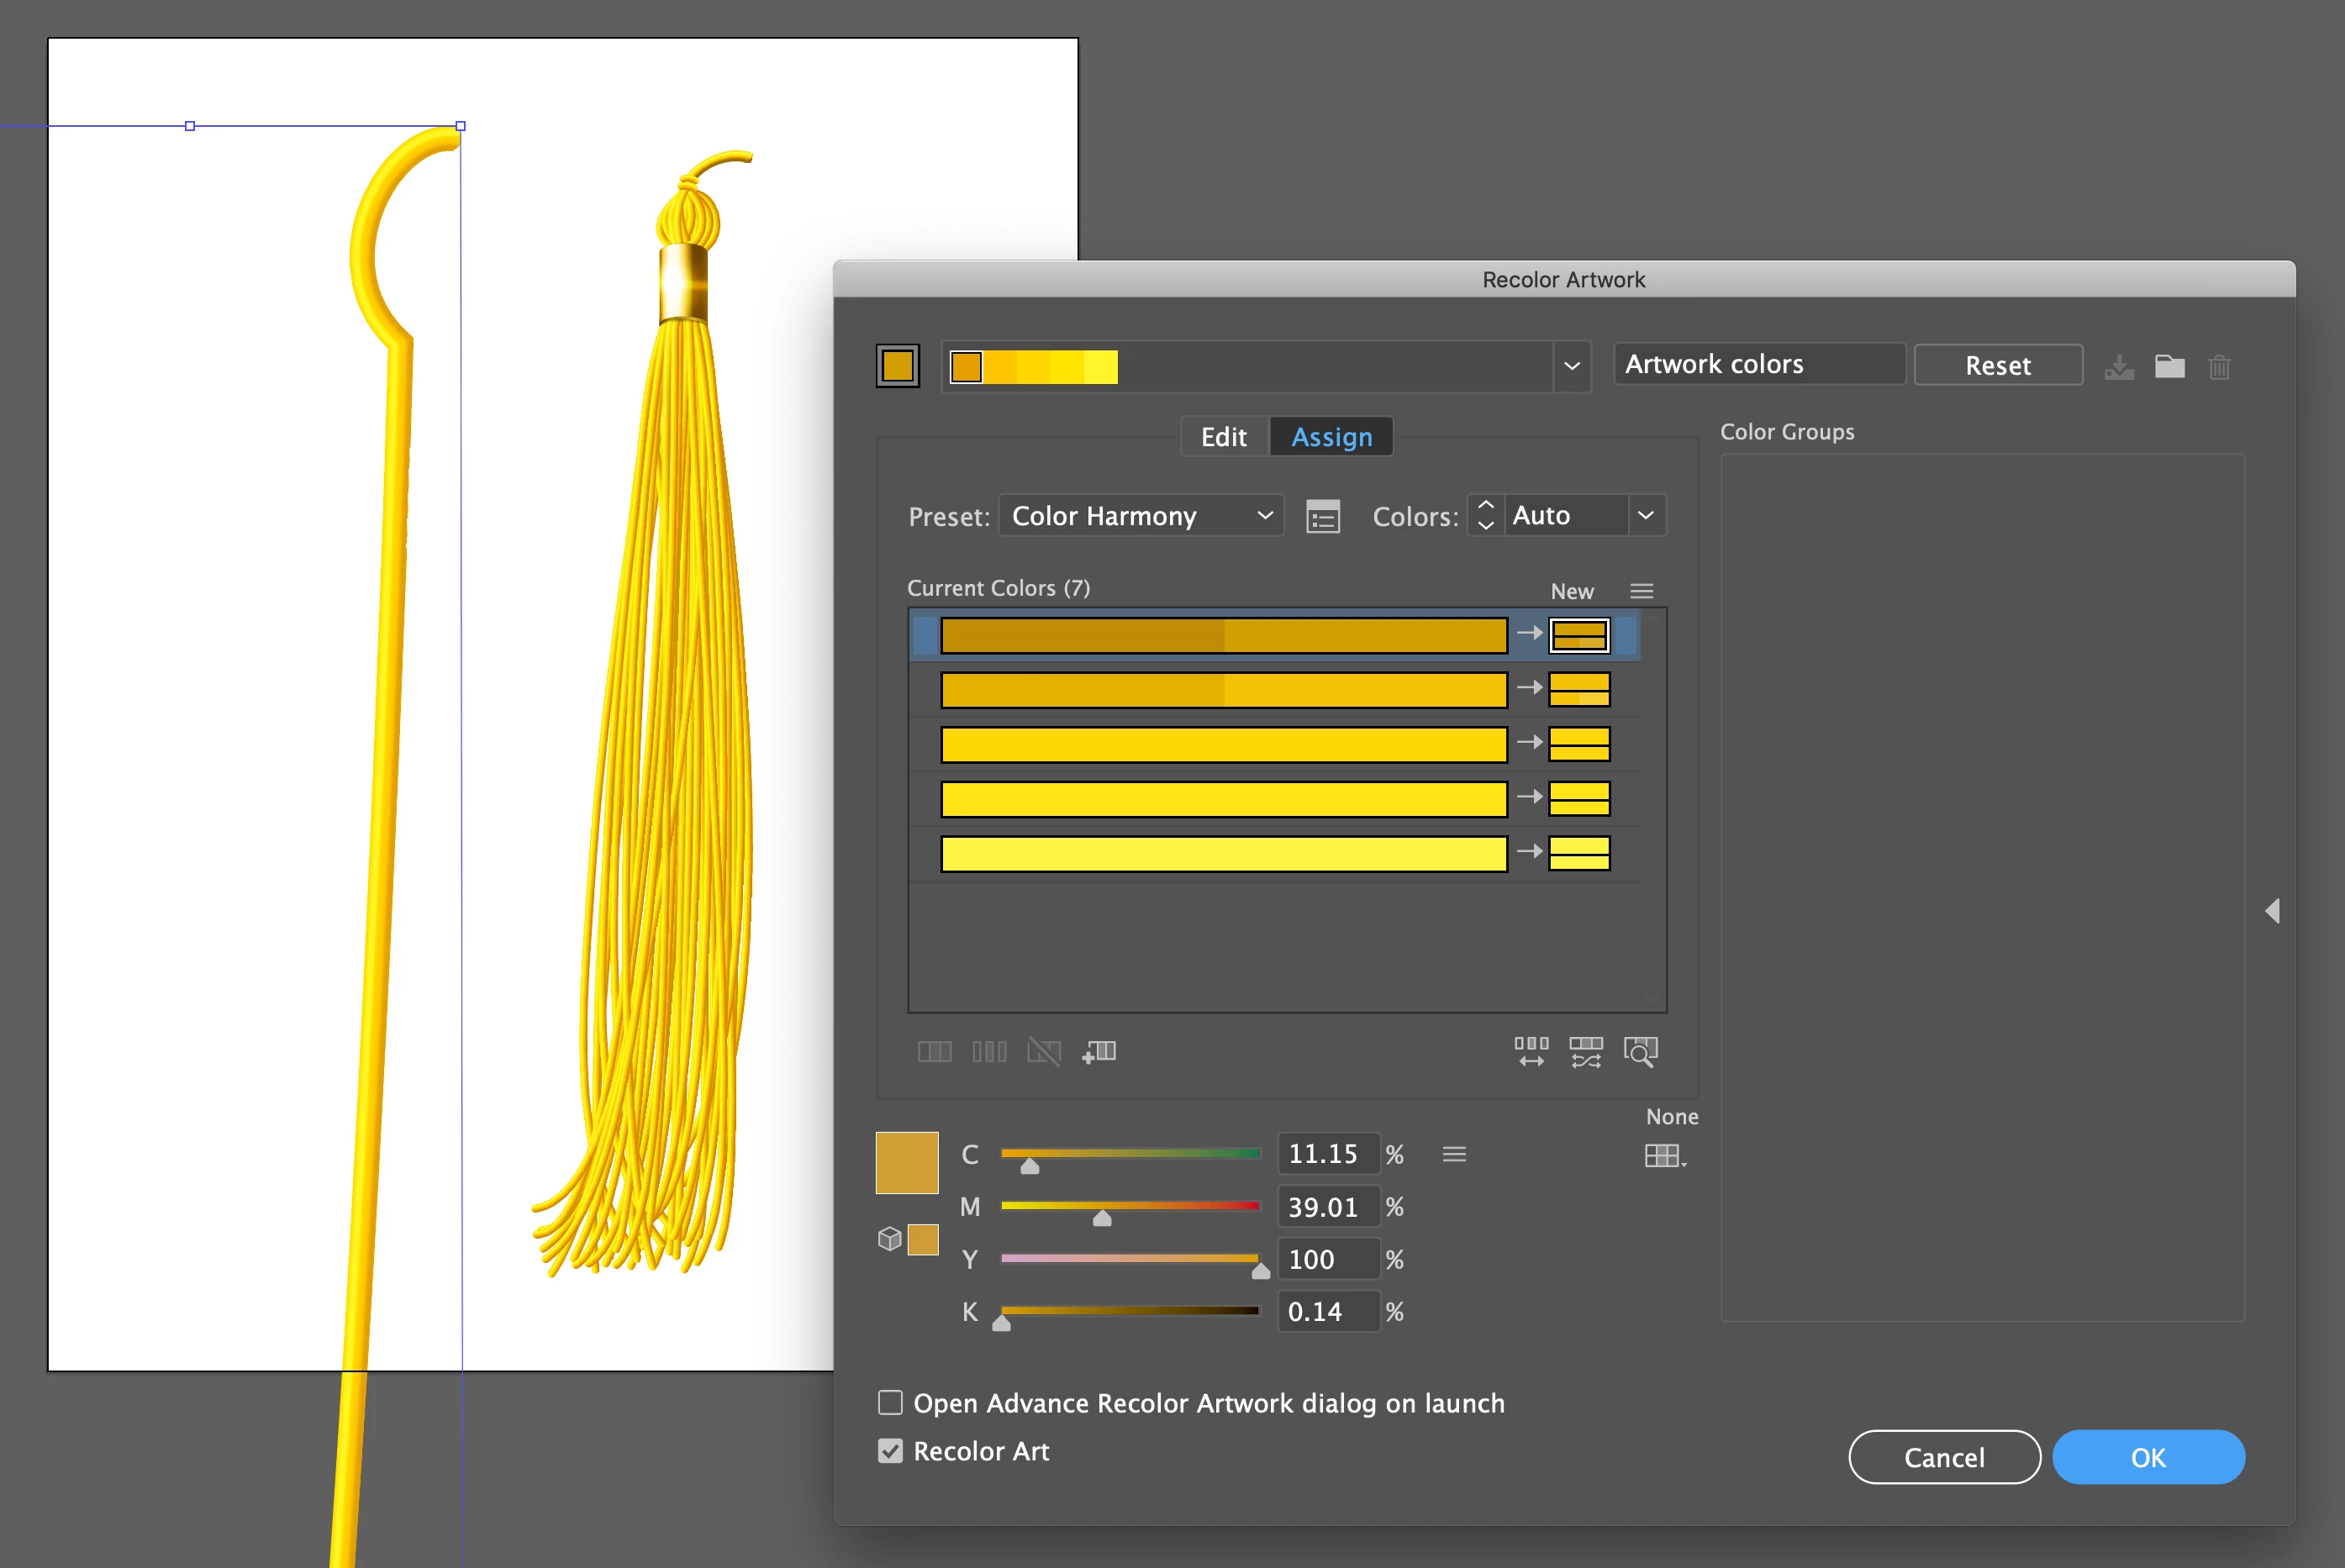
Task: Expand the harmony rules dropdown chevron
Action: 1571,366
